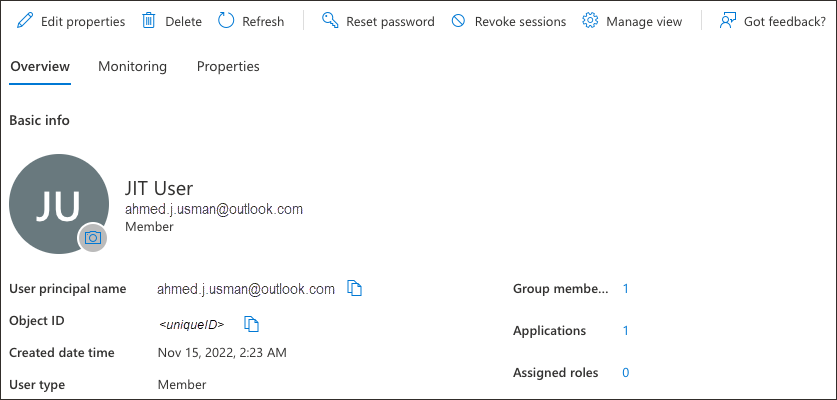This screenshot has height=400, width=837.
Task: Click the Edit properties pencil icon
Action: click(x=25, y=21)
